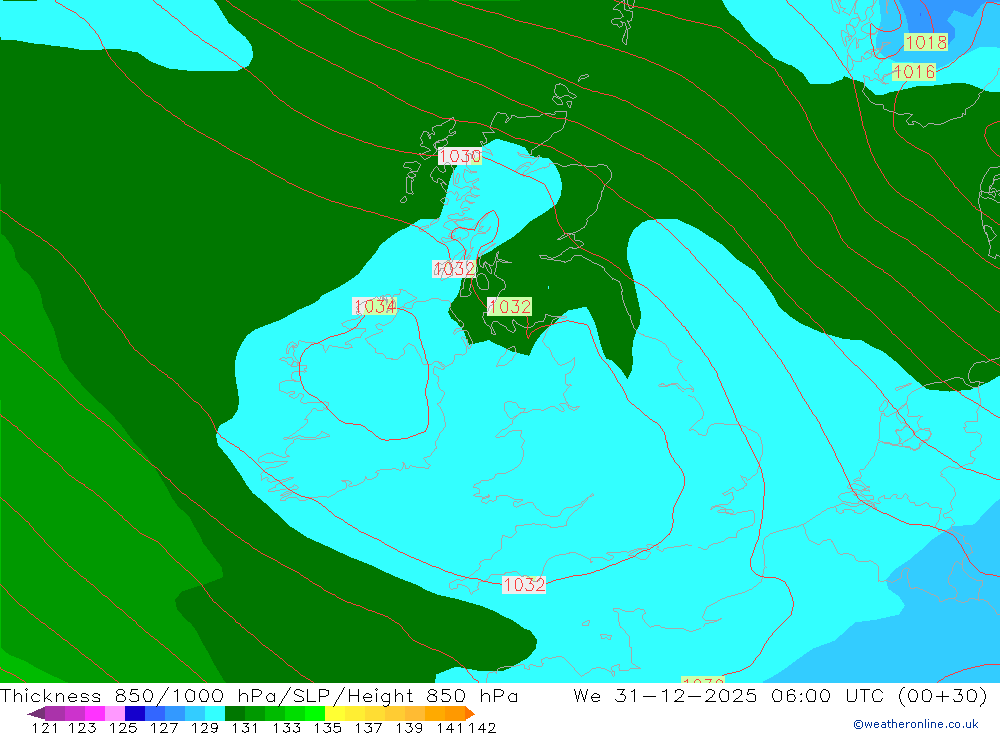Click the legend value 121
This screenshot has width=1000, height=733.
(x=45, y=727)
